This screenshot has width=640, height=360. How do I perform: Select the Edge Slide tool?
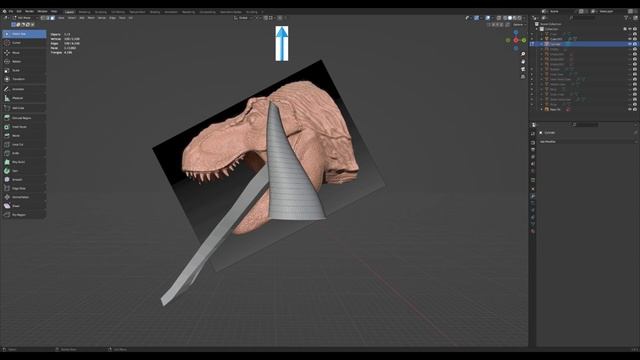click(x=24, y=189)
